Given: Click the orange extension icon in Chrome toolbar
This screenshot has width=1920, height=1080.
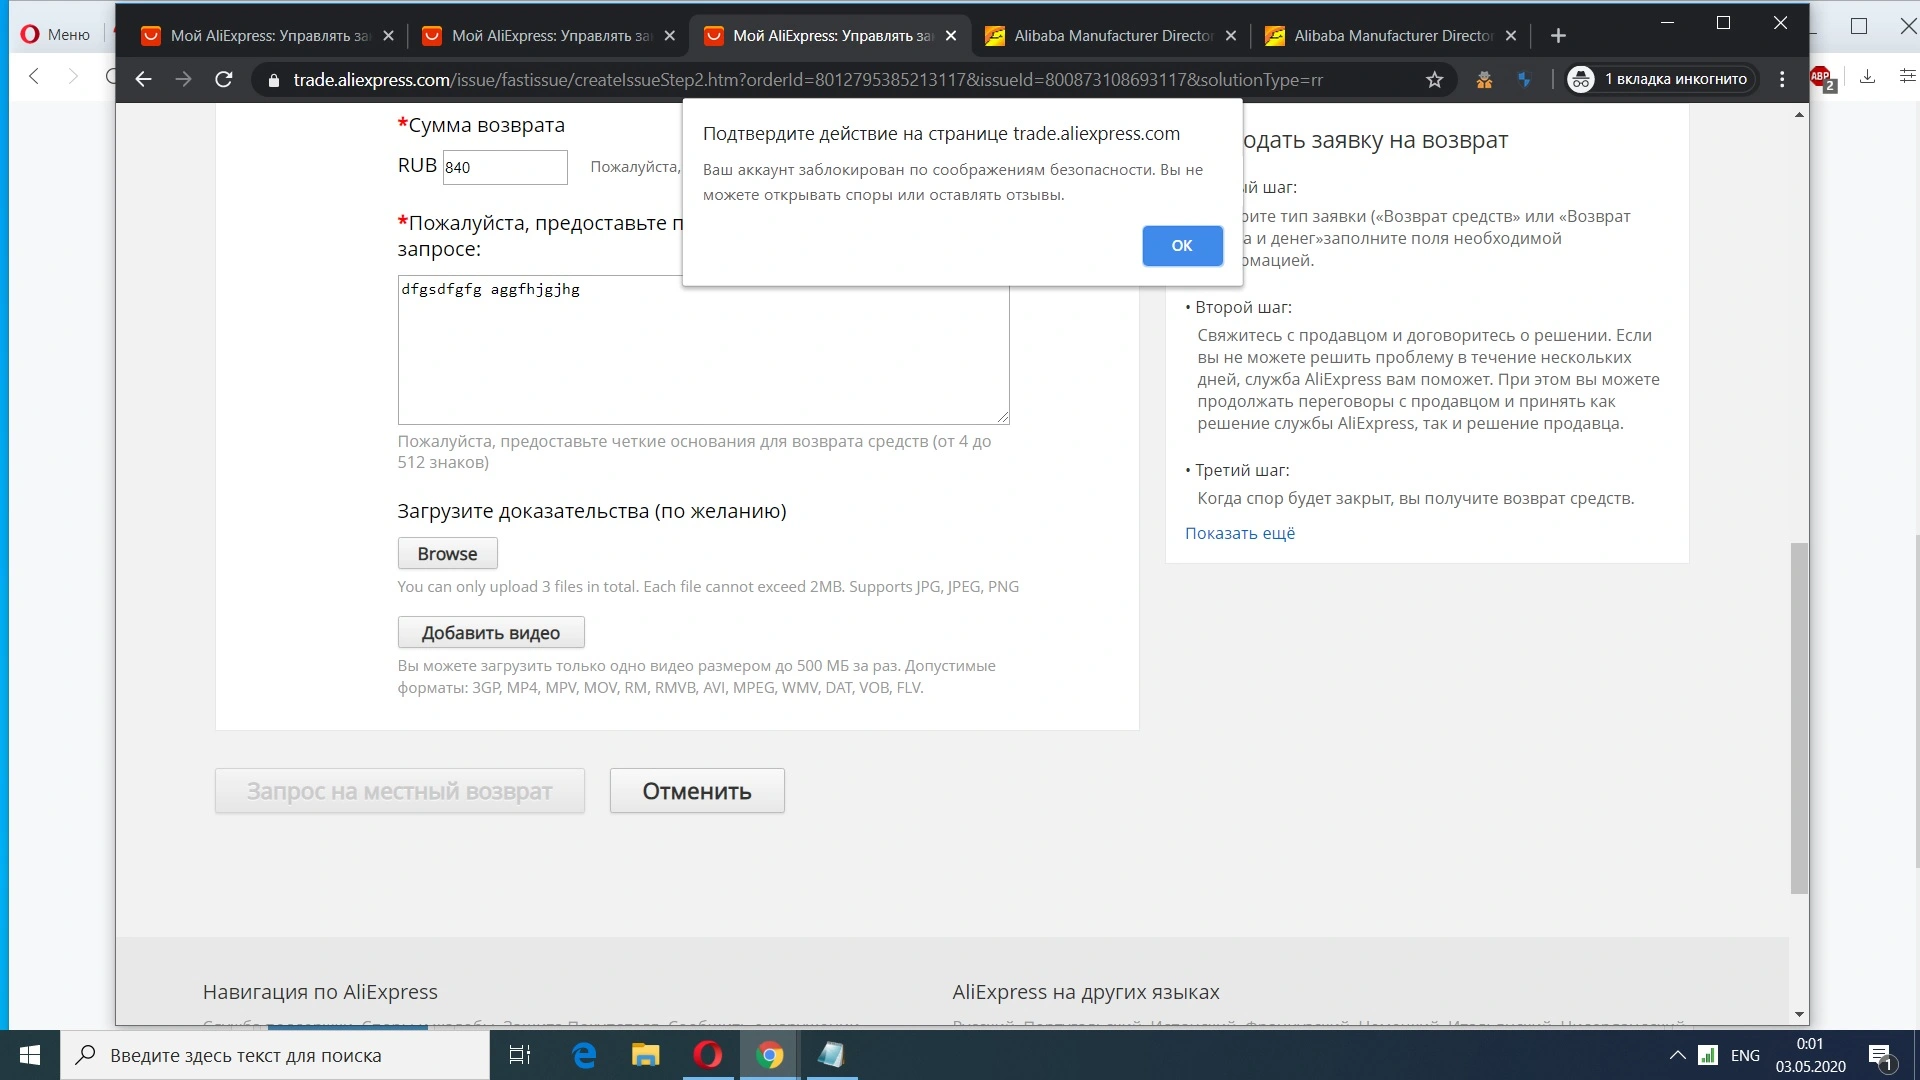Looking at the screenshot, I should click(1484, 80).
